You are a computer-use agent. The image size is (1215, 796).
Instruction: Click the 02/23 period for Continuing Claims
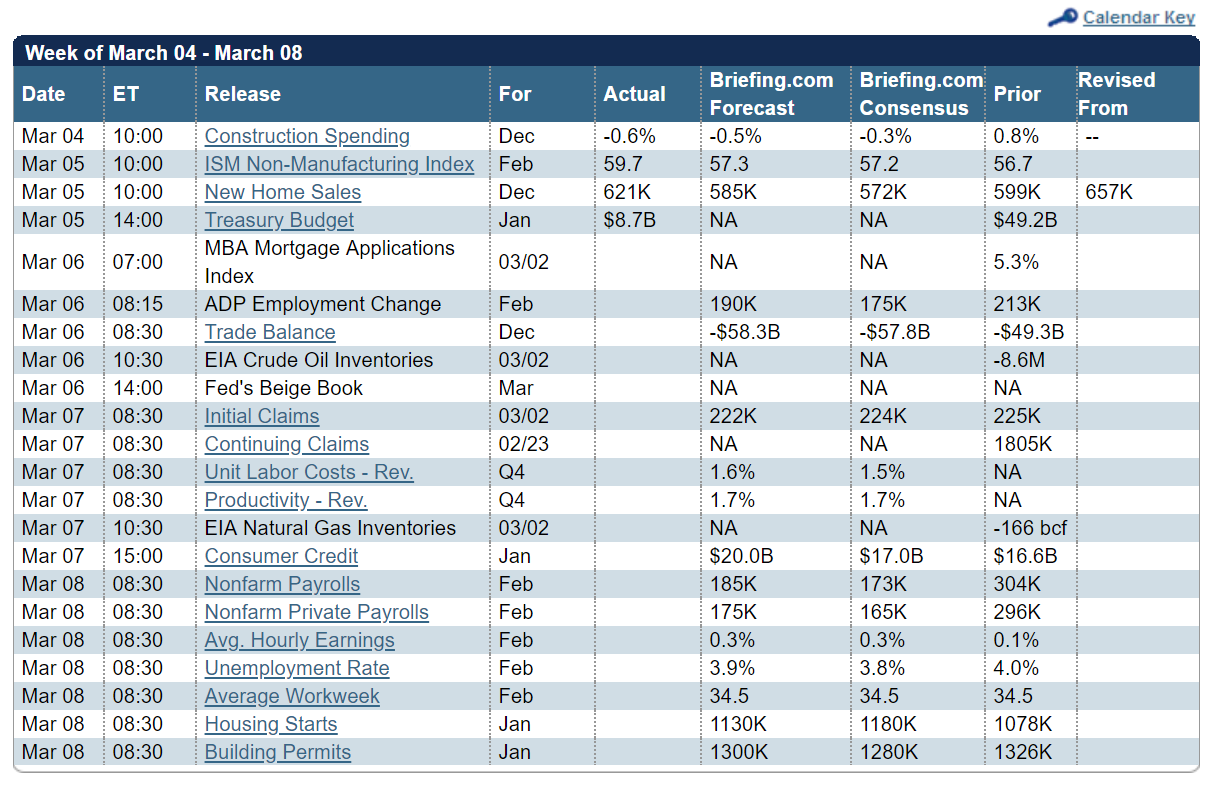click(524, 444)
